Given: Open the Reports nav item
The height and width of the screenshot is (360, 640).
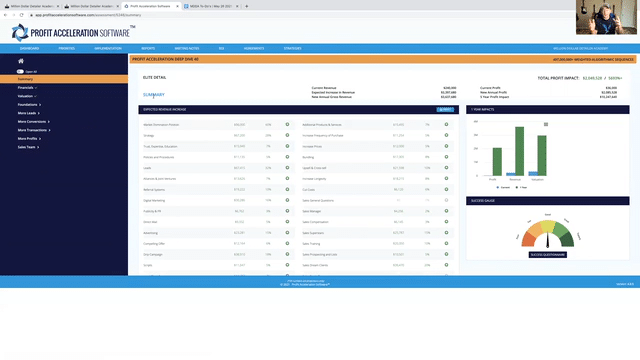Looking at the screenshot, I should 148,49.
